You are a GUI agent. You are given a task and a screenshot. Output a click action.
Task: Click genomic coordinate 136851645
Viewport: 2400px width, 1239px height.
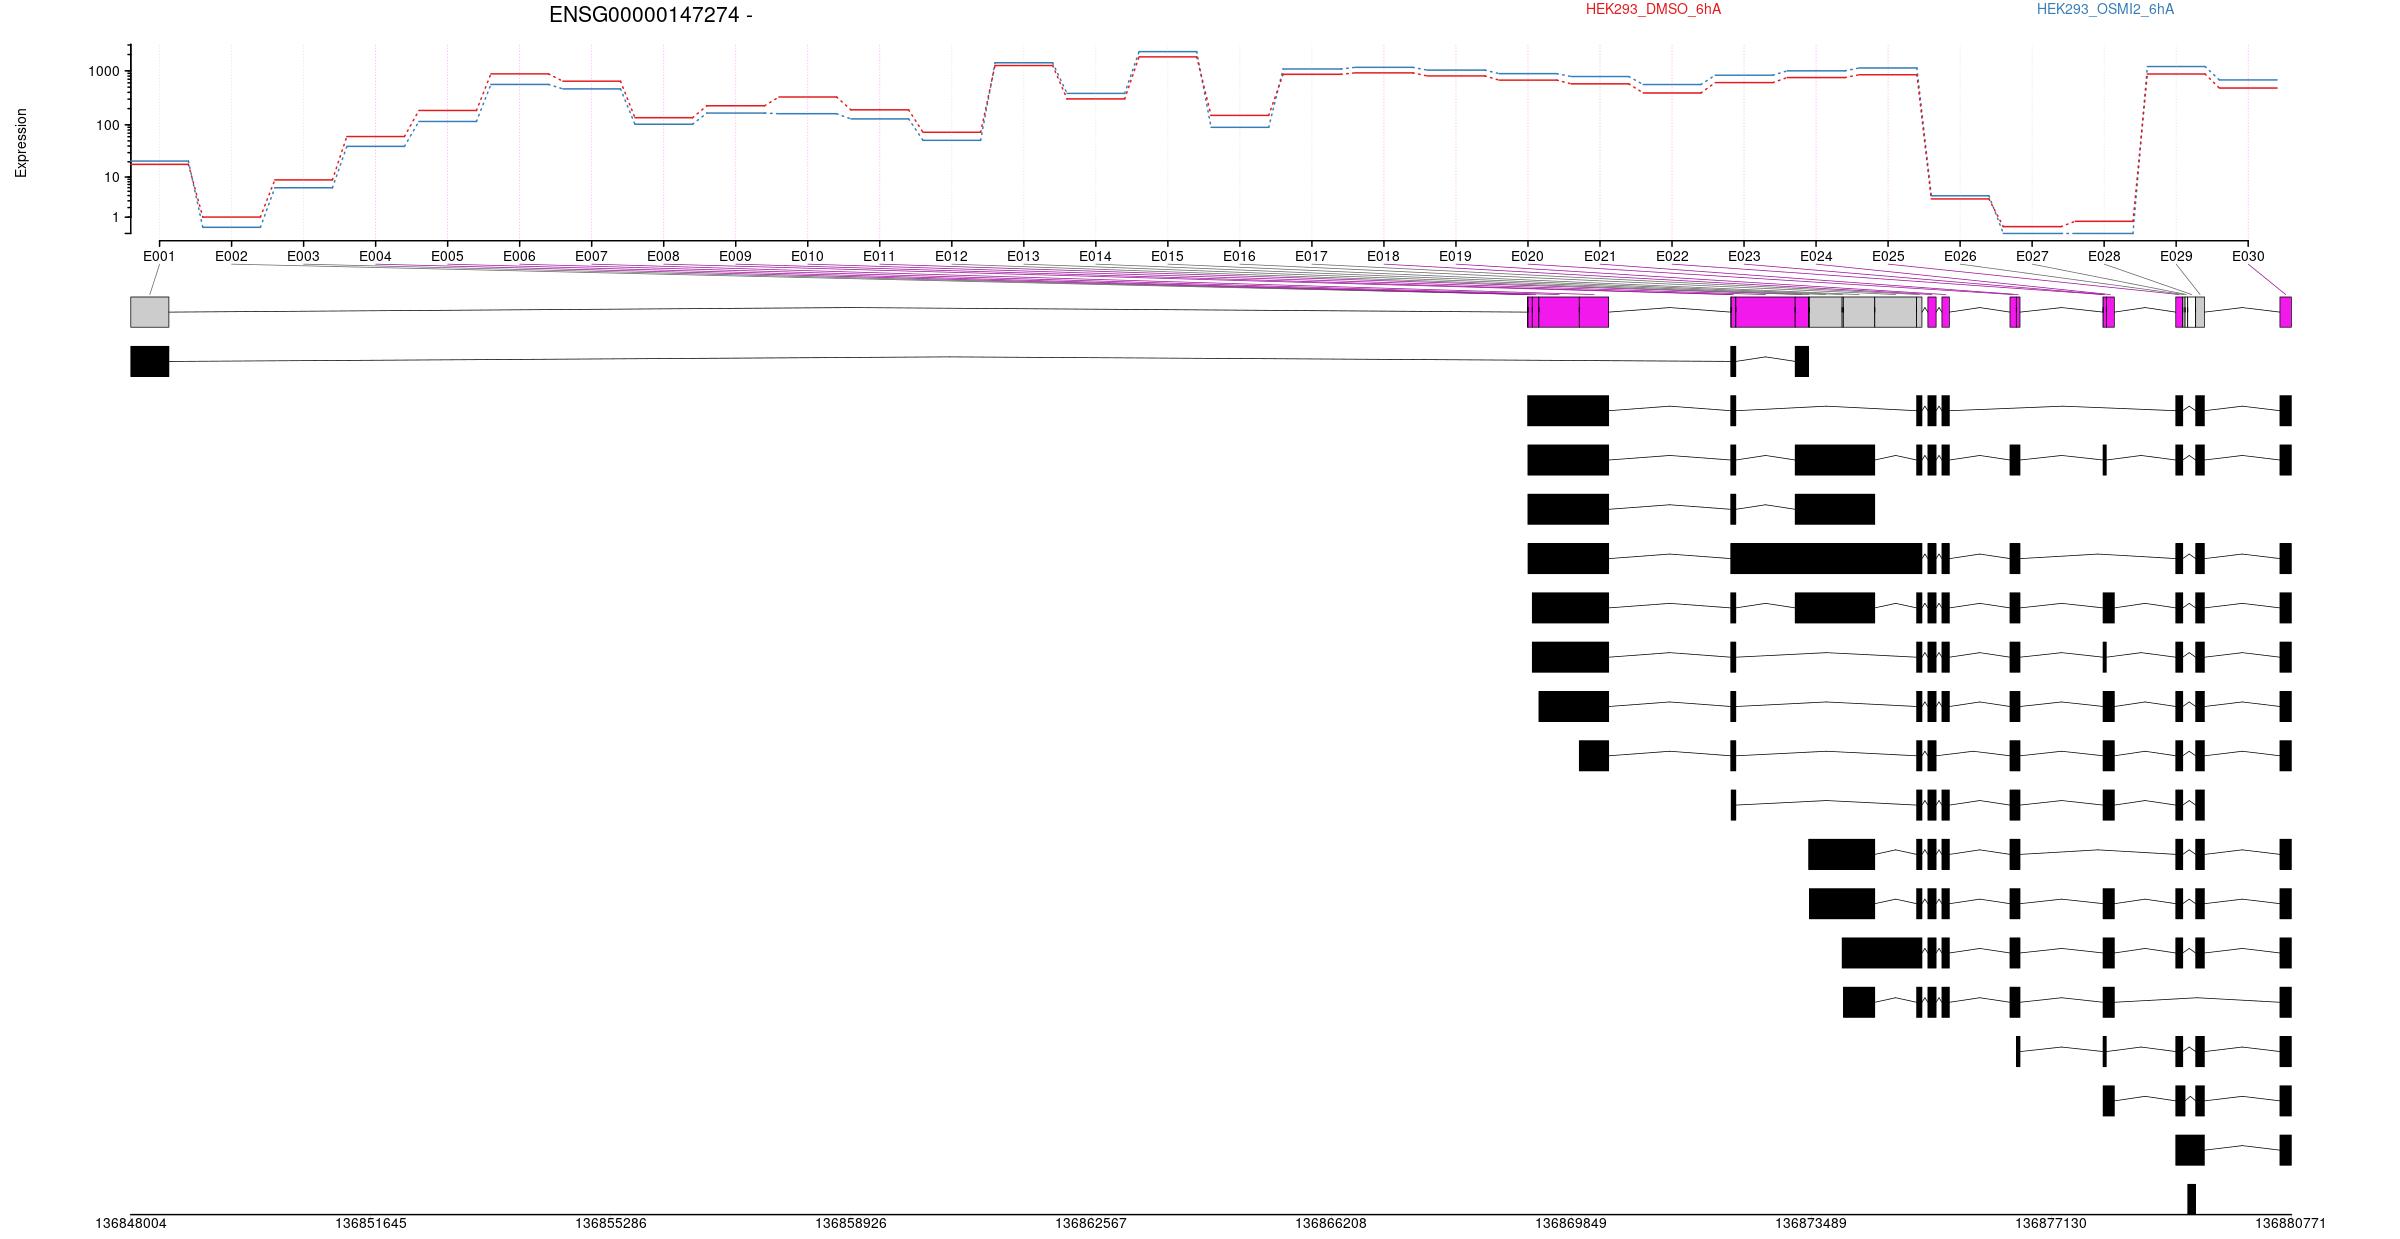tap(371, 1223)
